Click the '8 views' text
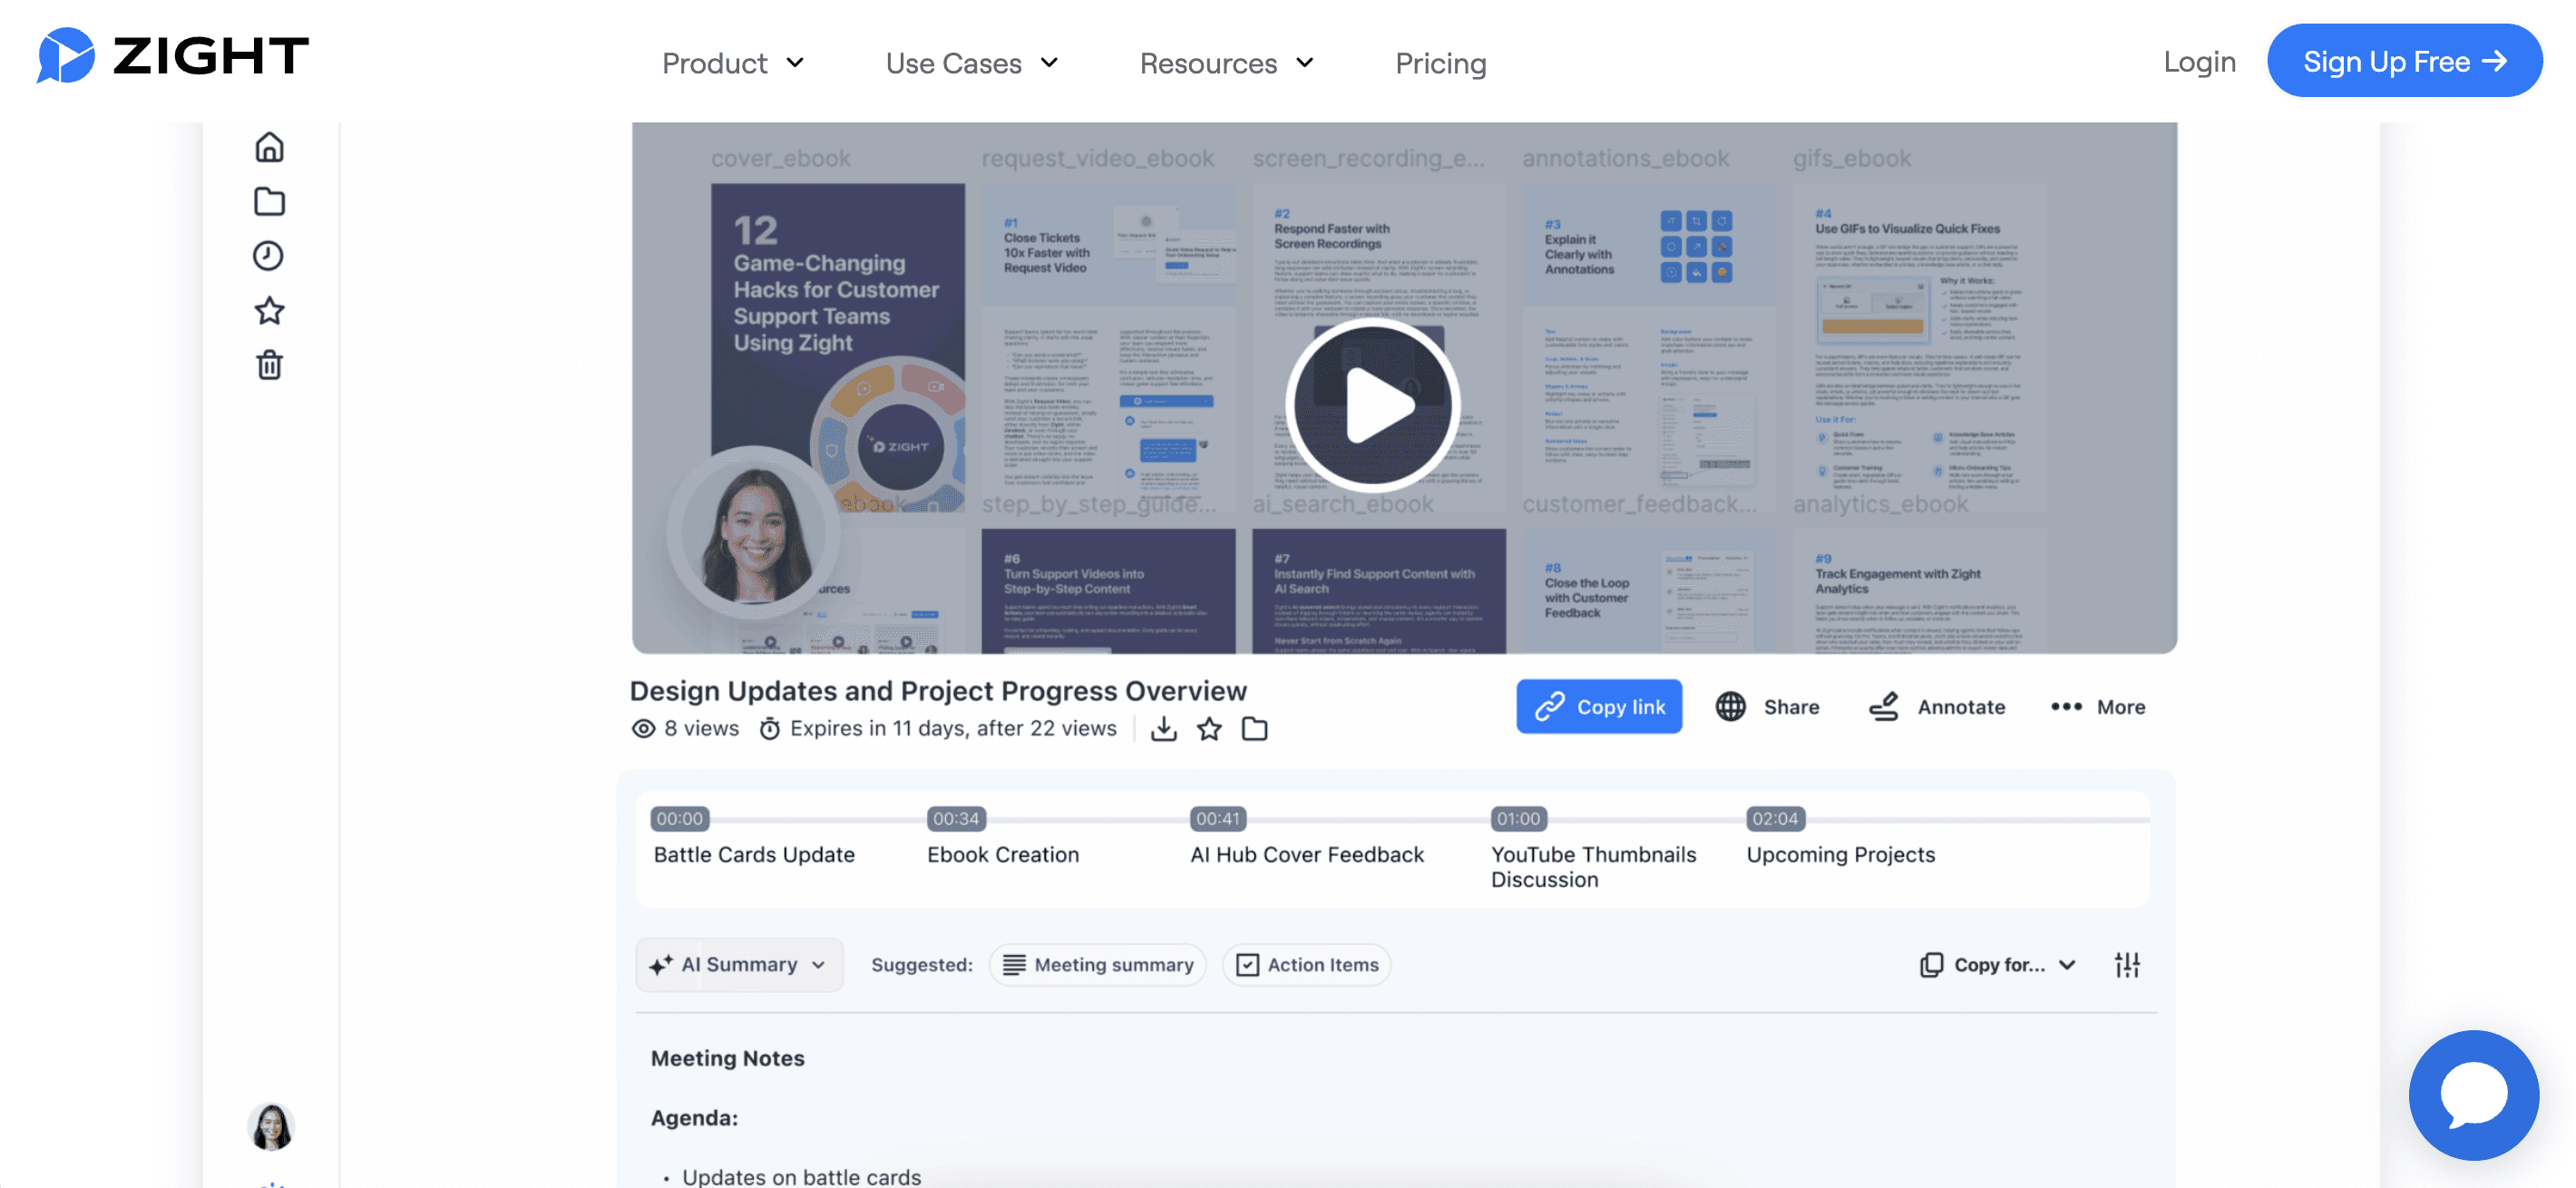The height and width of the screenshot is (1188, 2576). click(701, 729)
